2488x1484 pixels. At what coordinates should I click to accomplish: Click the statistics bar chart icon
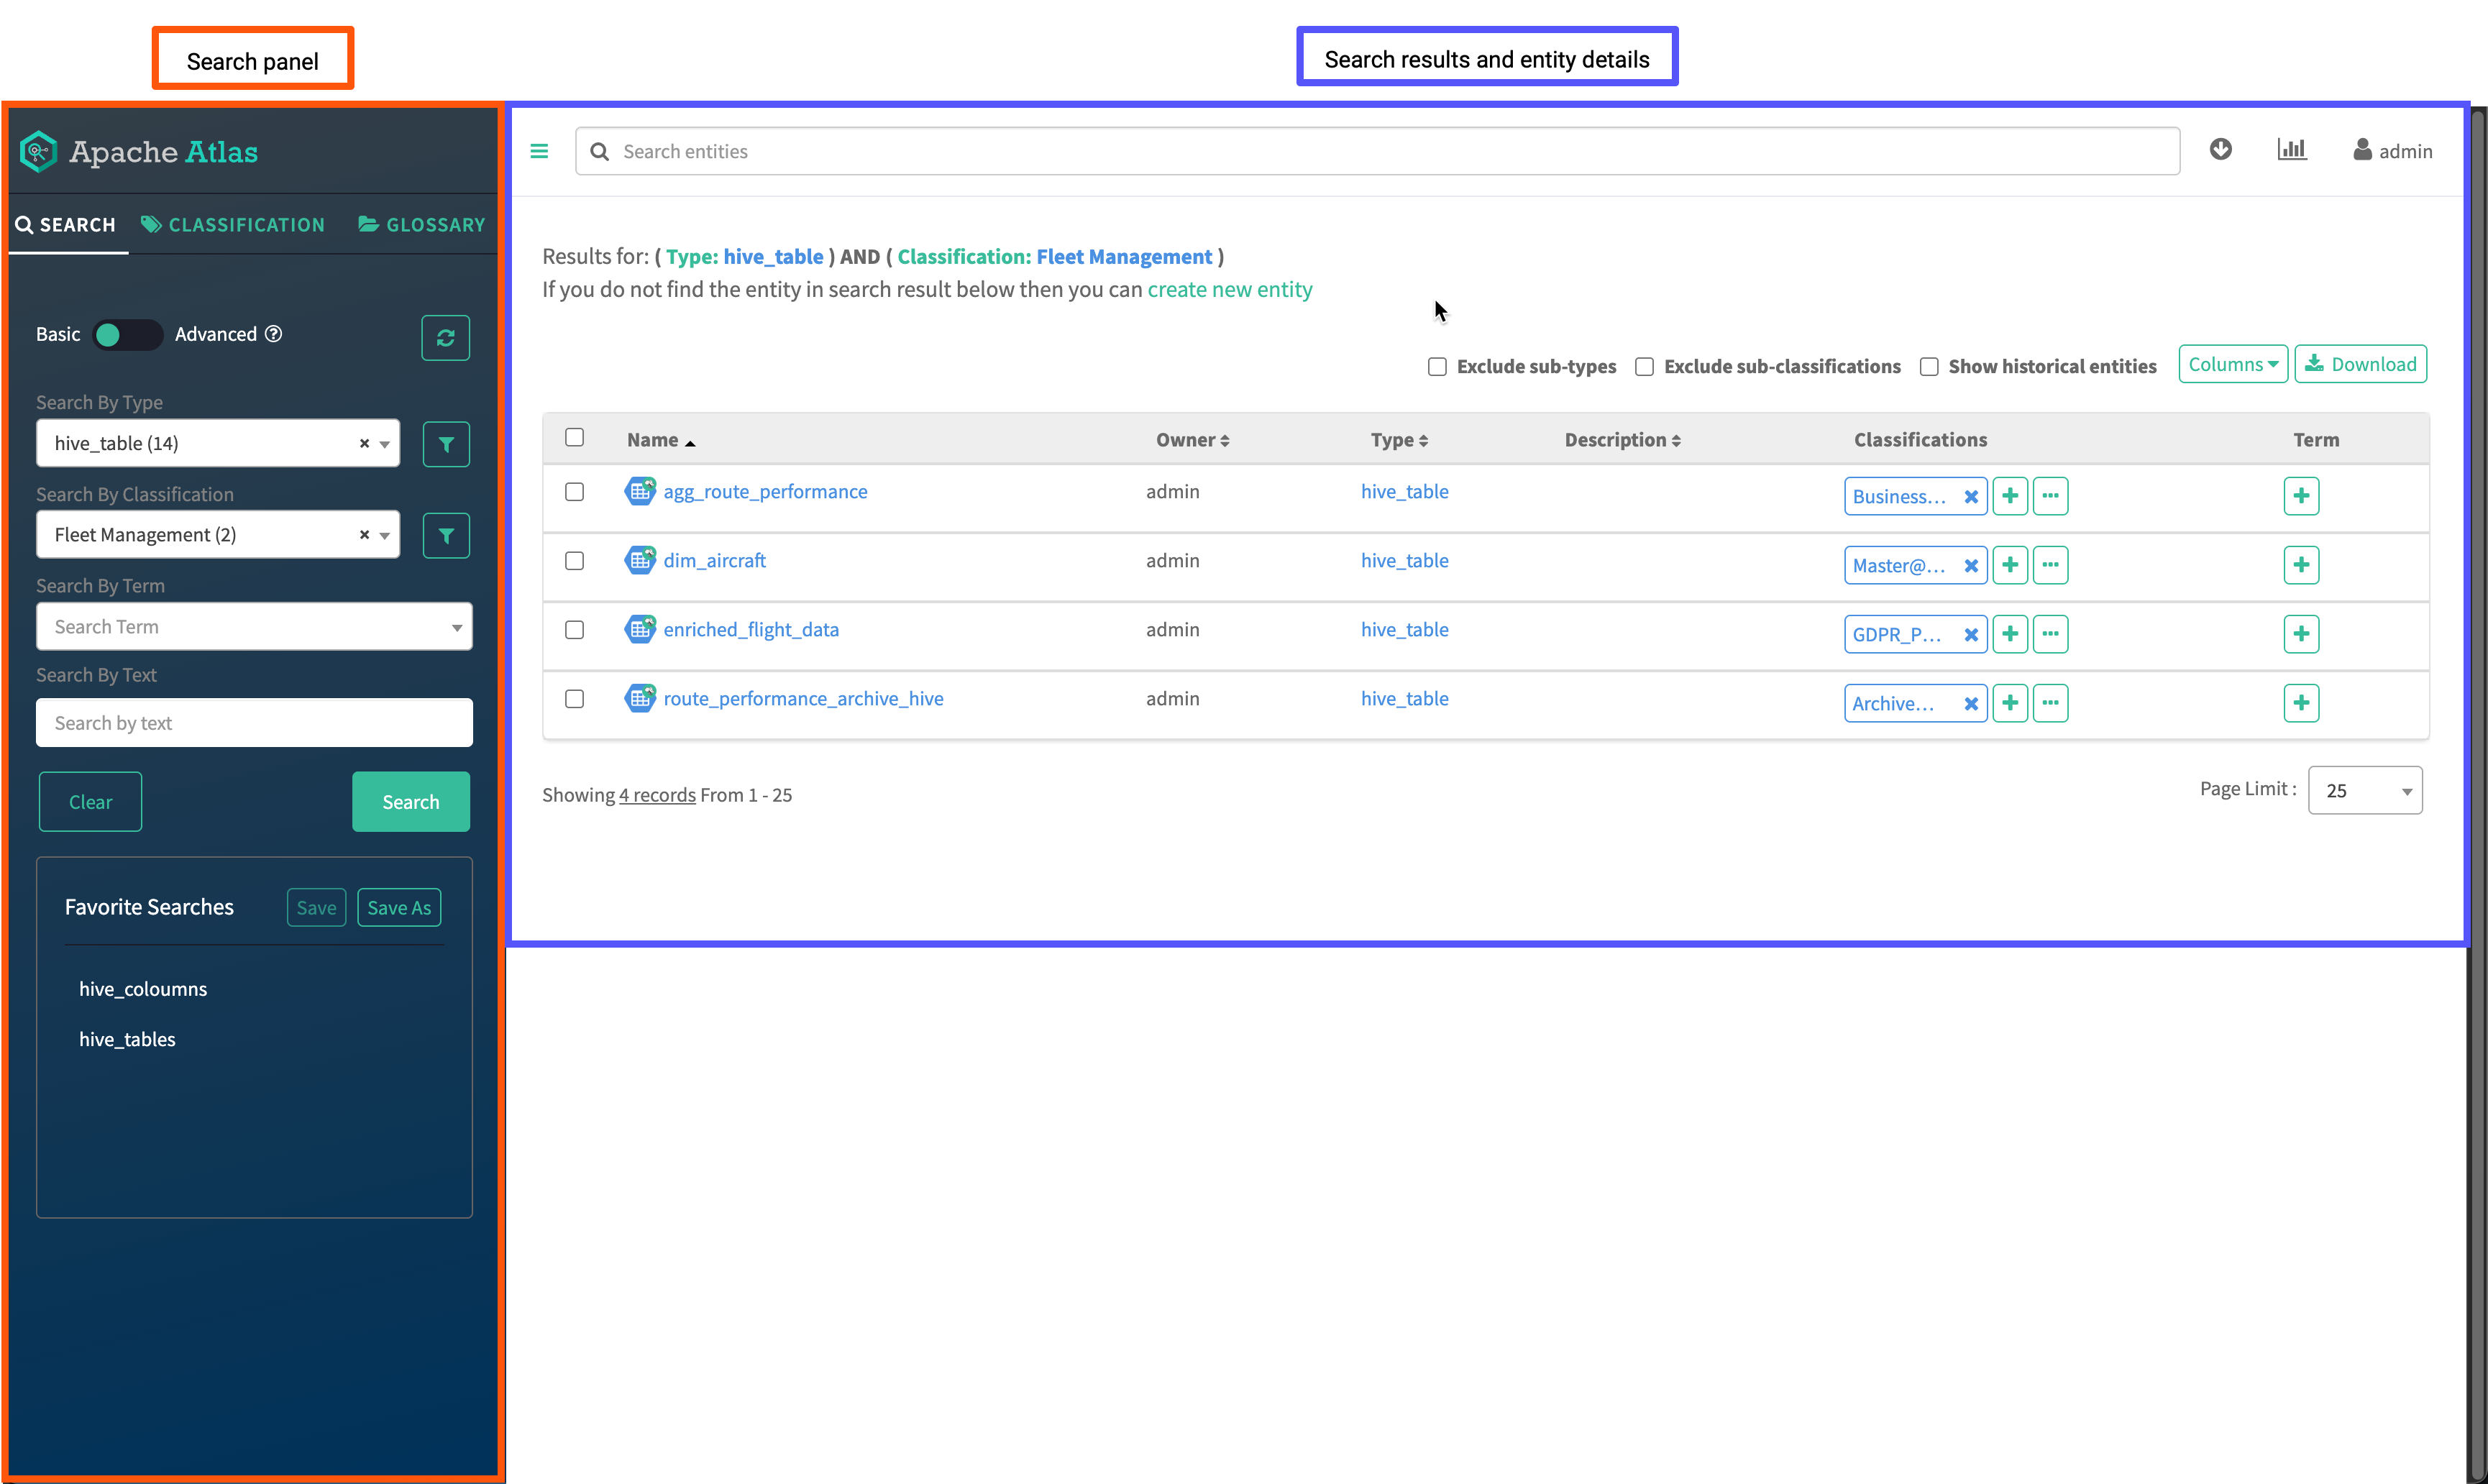coord(2291,150)
